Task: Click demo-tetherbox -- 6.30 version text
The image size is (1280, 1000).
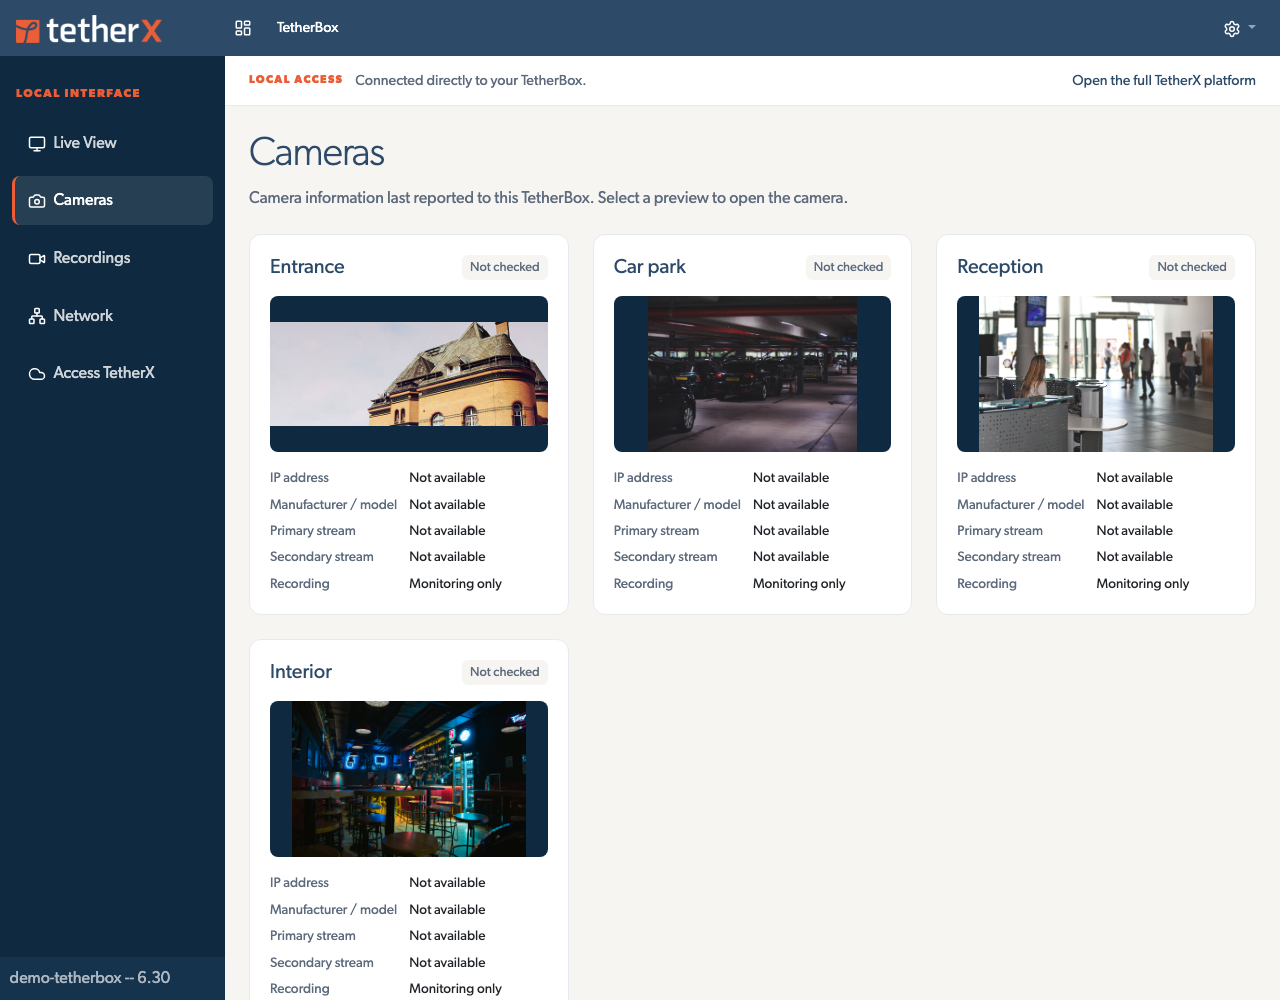Action: click(x=90, y=978)
